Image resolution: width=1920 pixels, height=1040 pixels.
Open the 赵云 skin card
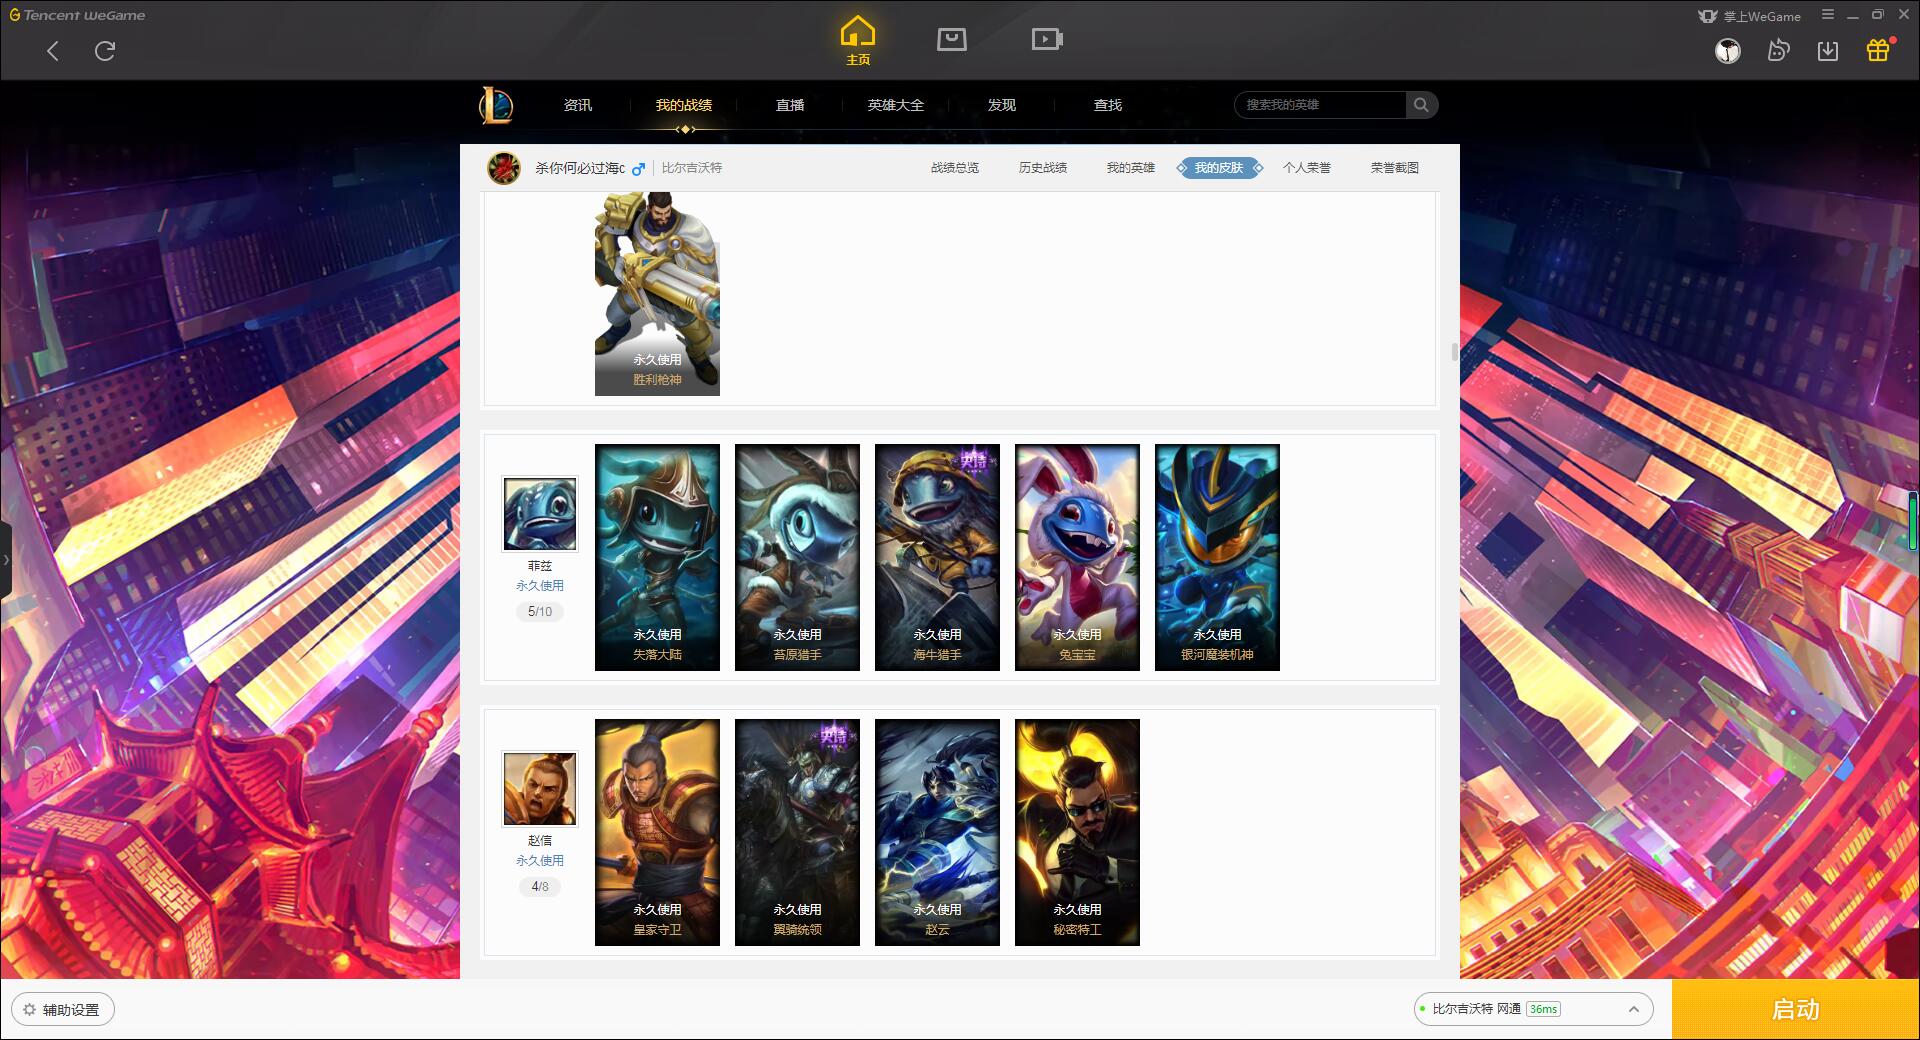pos(937,832)
